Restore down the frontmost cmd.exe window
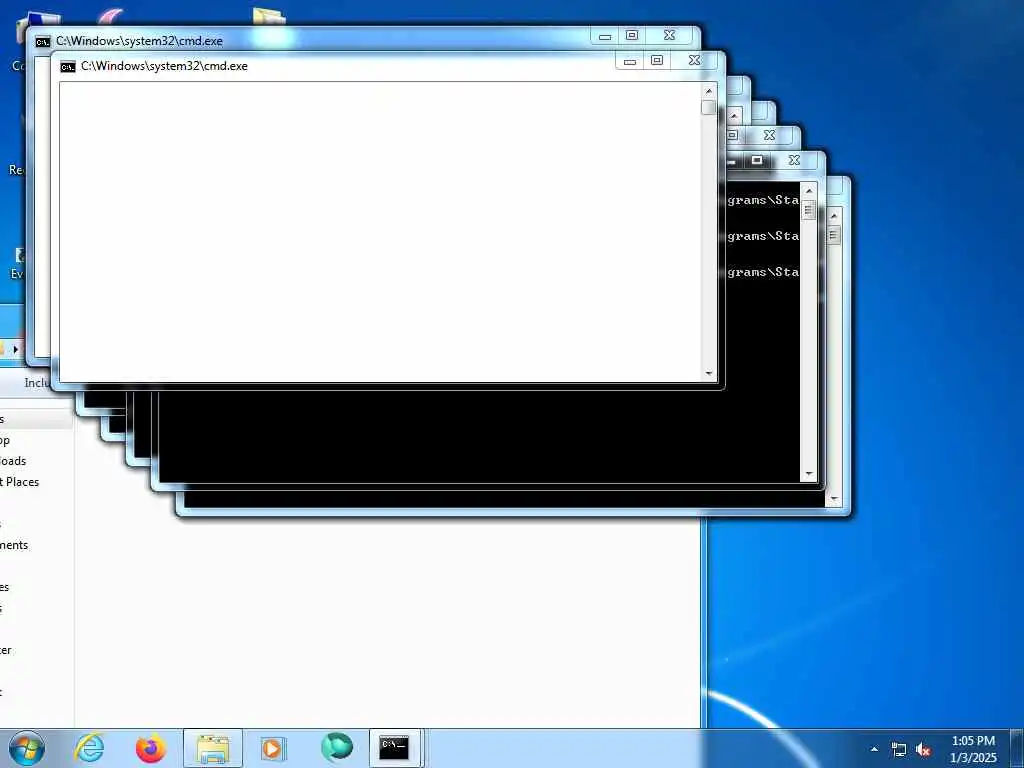This screenshot has width=1024, height=768. (x=656, y=61)
